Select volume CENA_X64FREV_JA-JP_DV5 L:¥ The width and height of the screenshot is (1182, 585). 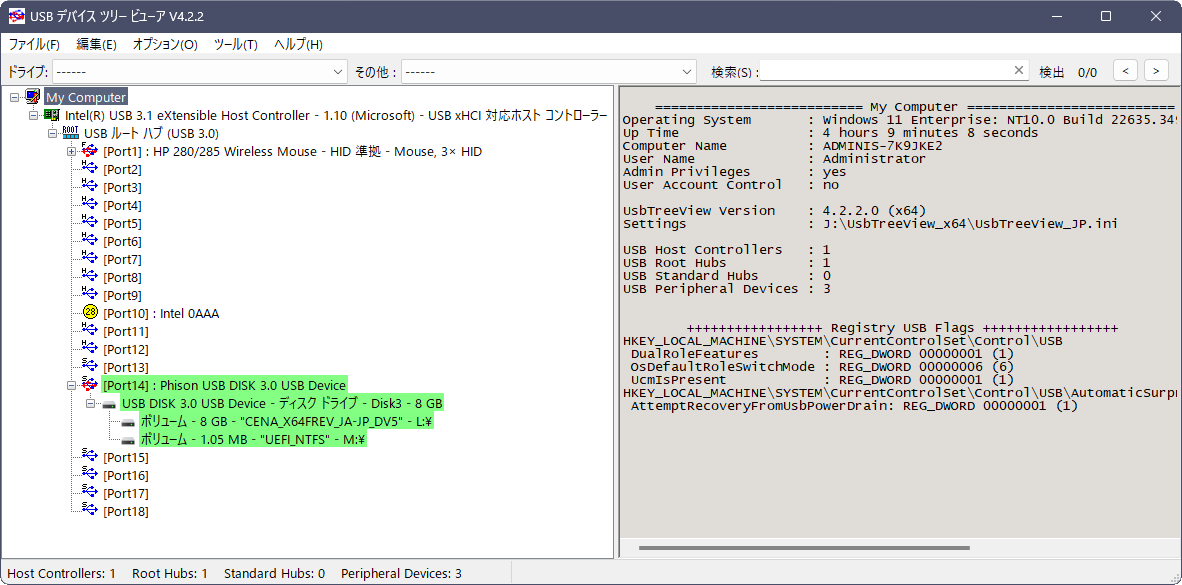click(x=287, y=422)
